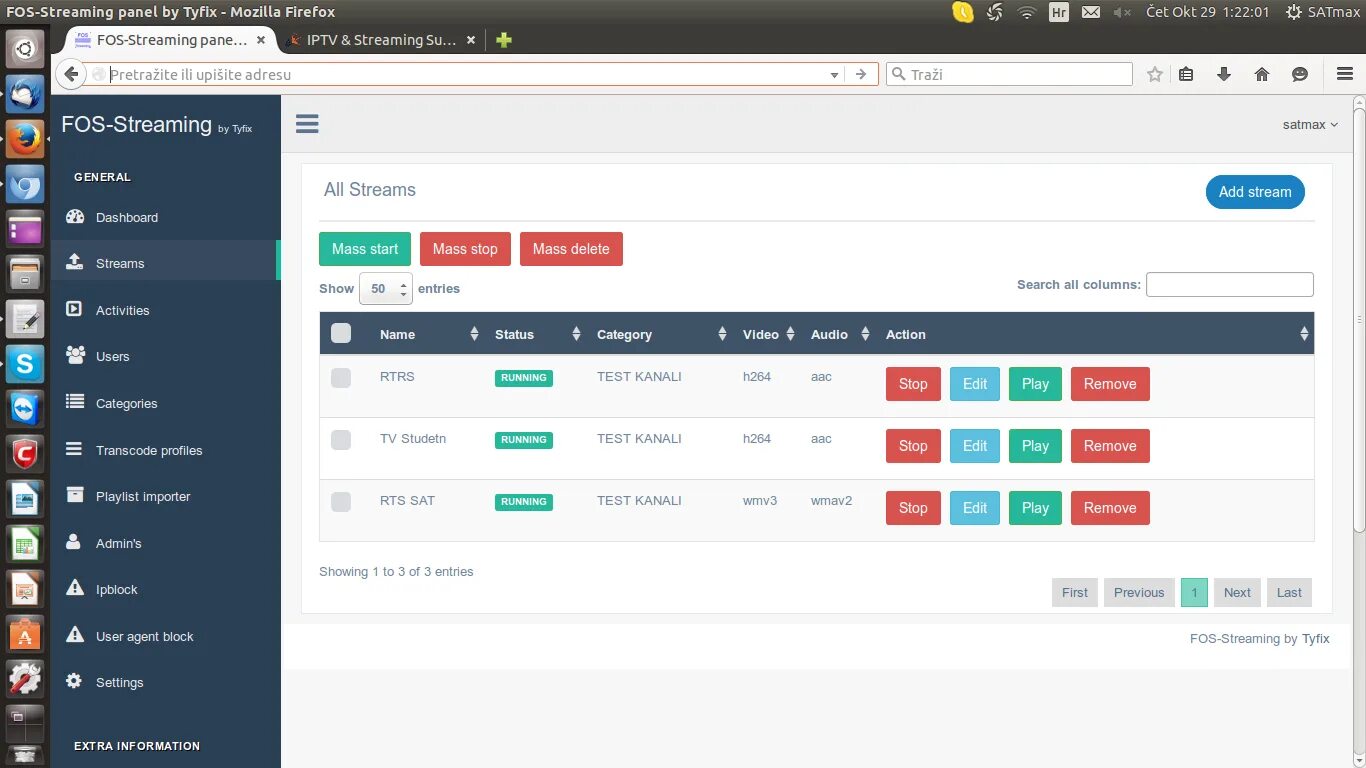The image size is (1366, 768).
Task: Open the address bar history dropdown arrow
Action: 834,74
